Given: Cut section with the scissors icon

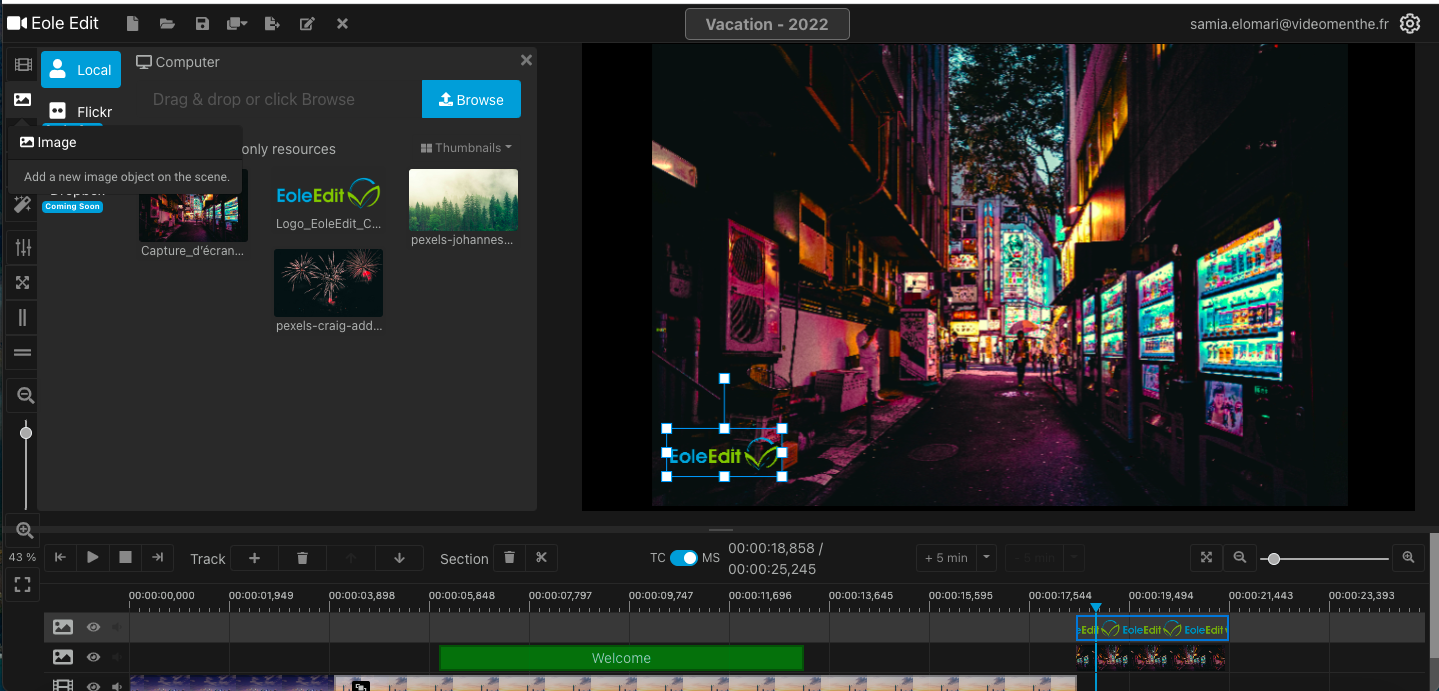Looking at the screenshot, I should point(541,558).
